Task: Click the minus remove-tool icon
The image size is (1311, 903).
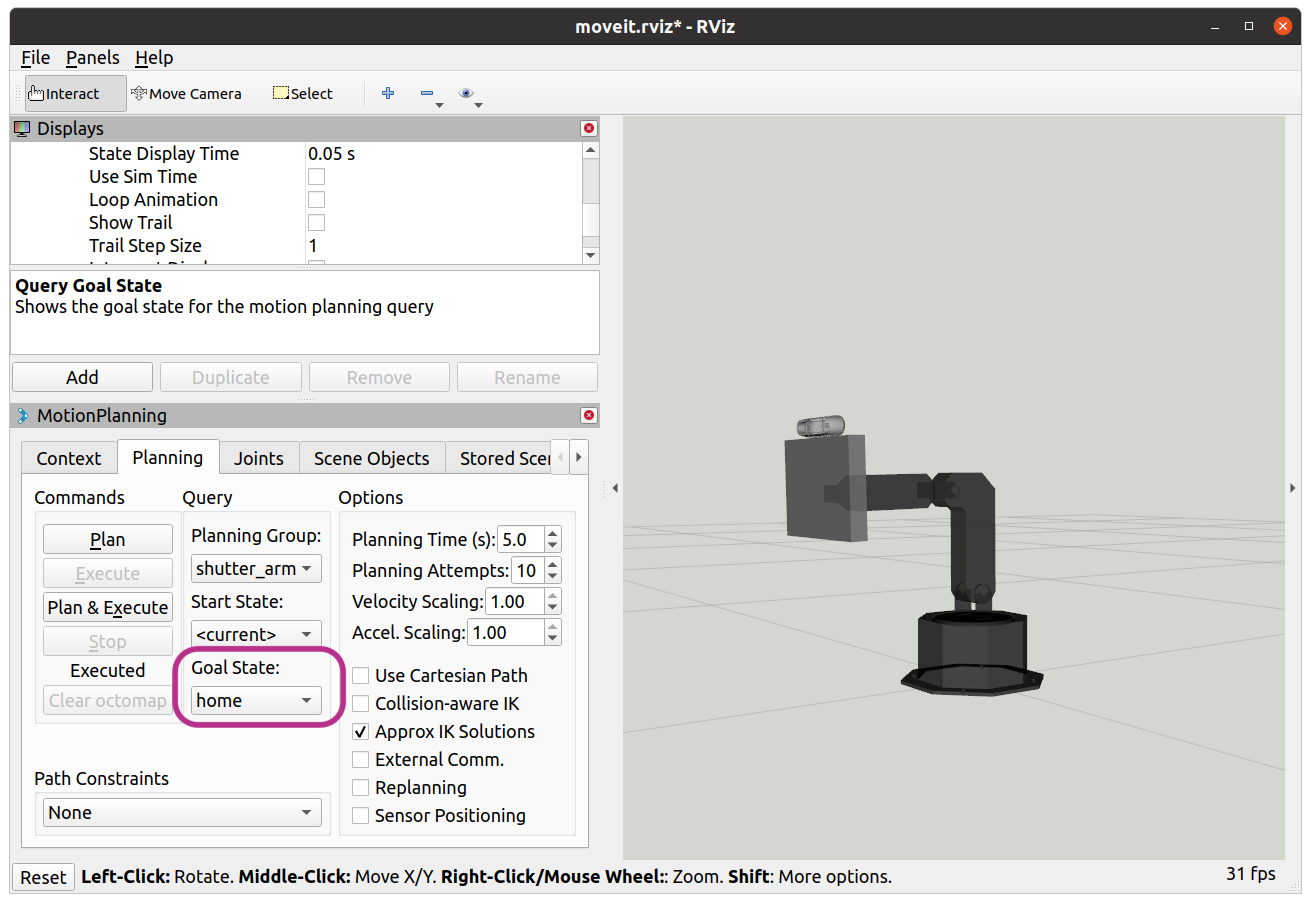Action: point(427,94)
